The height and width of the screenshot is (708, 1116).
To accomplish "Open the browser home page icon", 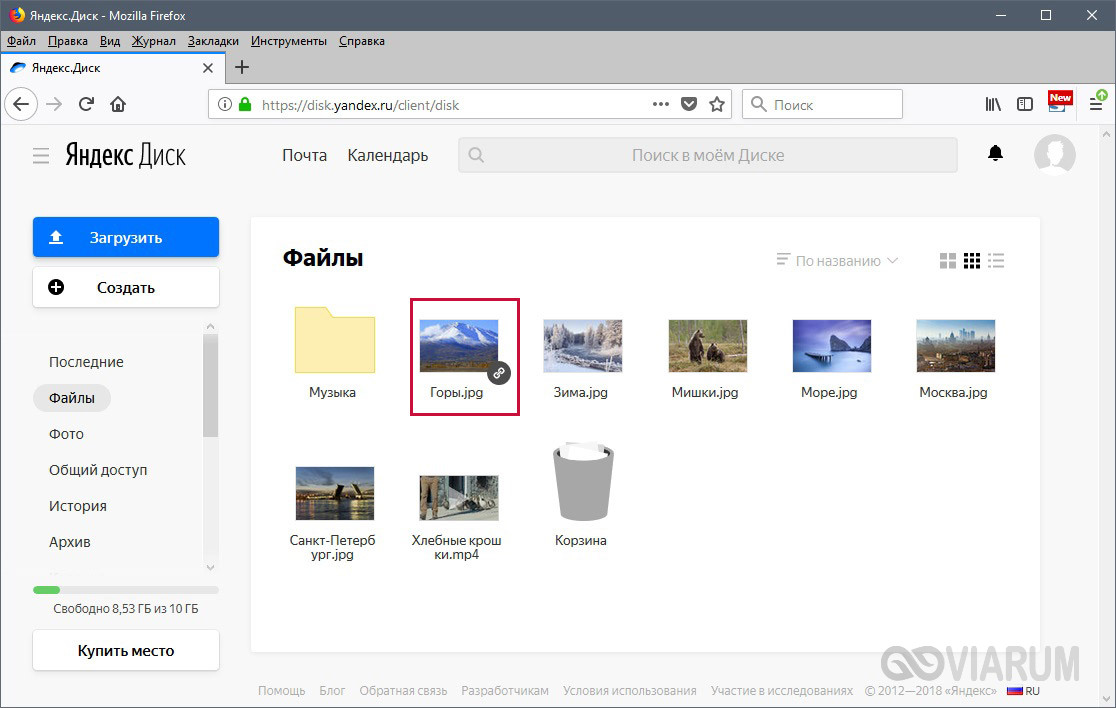I will [x=118, y=105].
